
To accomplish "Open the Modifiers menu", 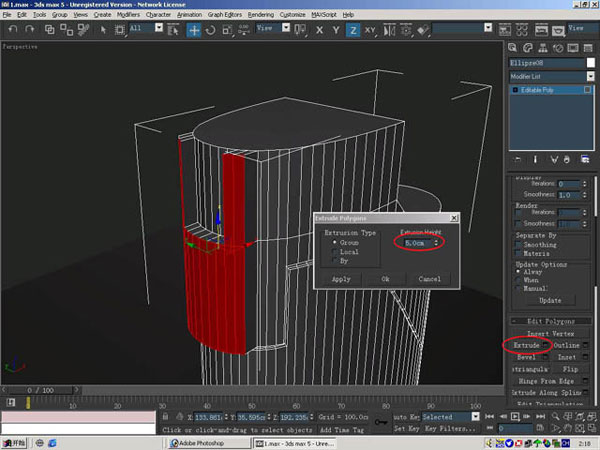I will (128, 15).
